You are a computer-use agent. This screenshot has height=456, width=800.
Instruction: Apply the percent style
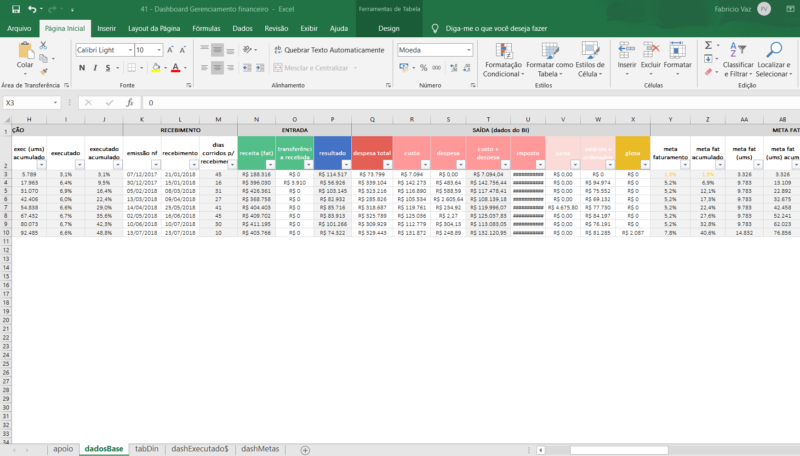423,68
